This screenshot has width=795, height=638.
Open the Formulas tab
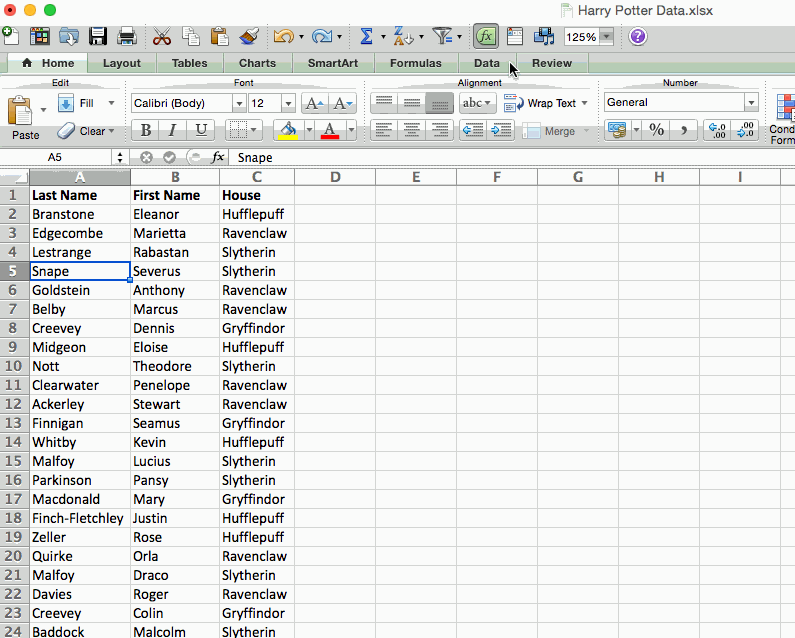point(416,63)
